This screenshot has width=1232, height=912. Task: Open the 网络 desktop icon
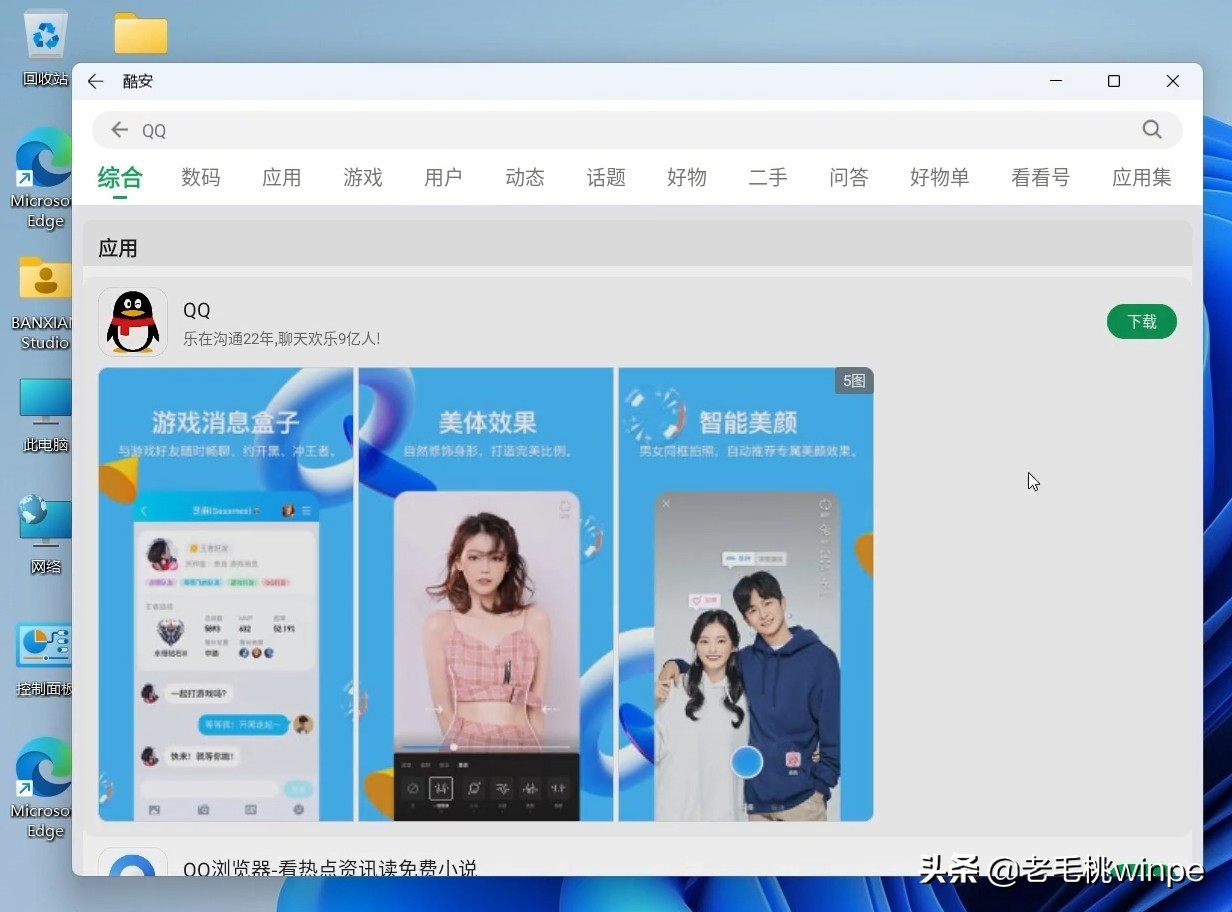[x=45, y=535]
